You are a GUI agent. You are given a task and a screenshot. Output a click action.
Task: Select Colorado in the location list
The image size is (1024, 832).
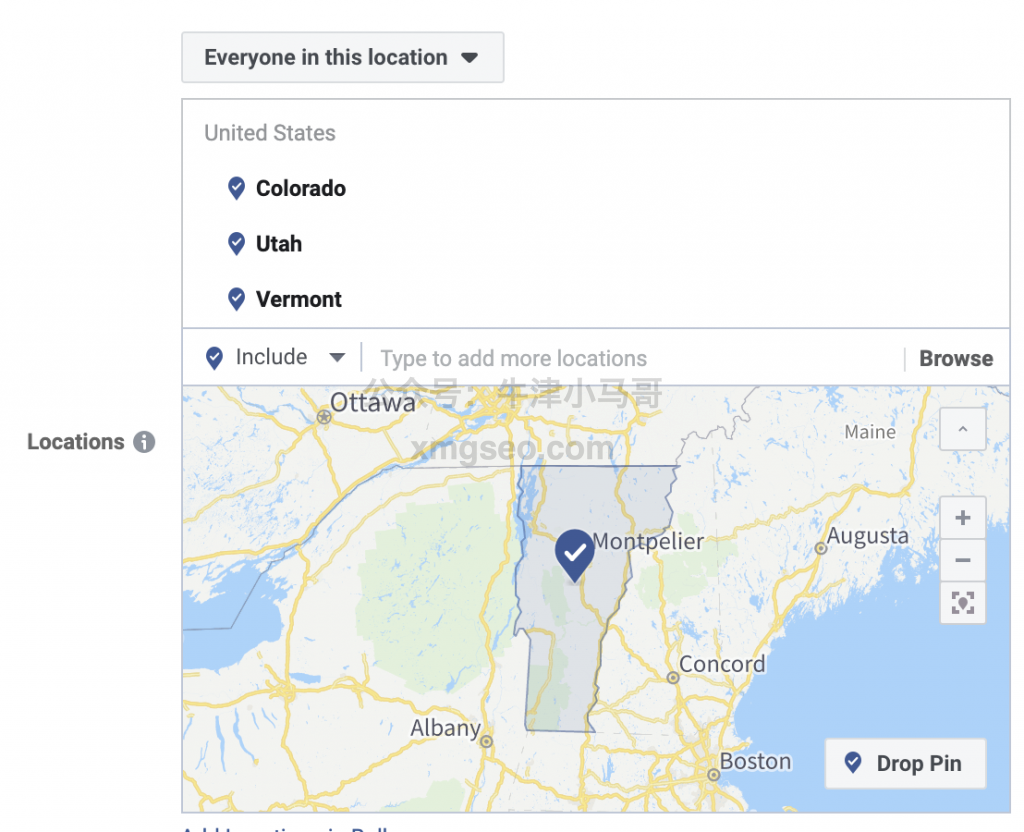[x=301, y=188]
